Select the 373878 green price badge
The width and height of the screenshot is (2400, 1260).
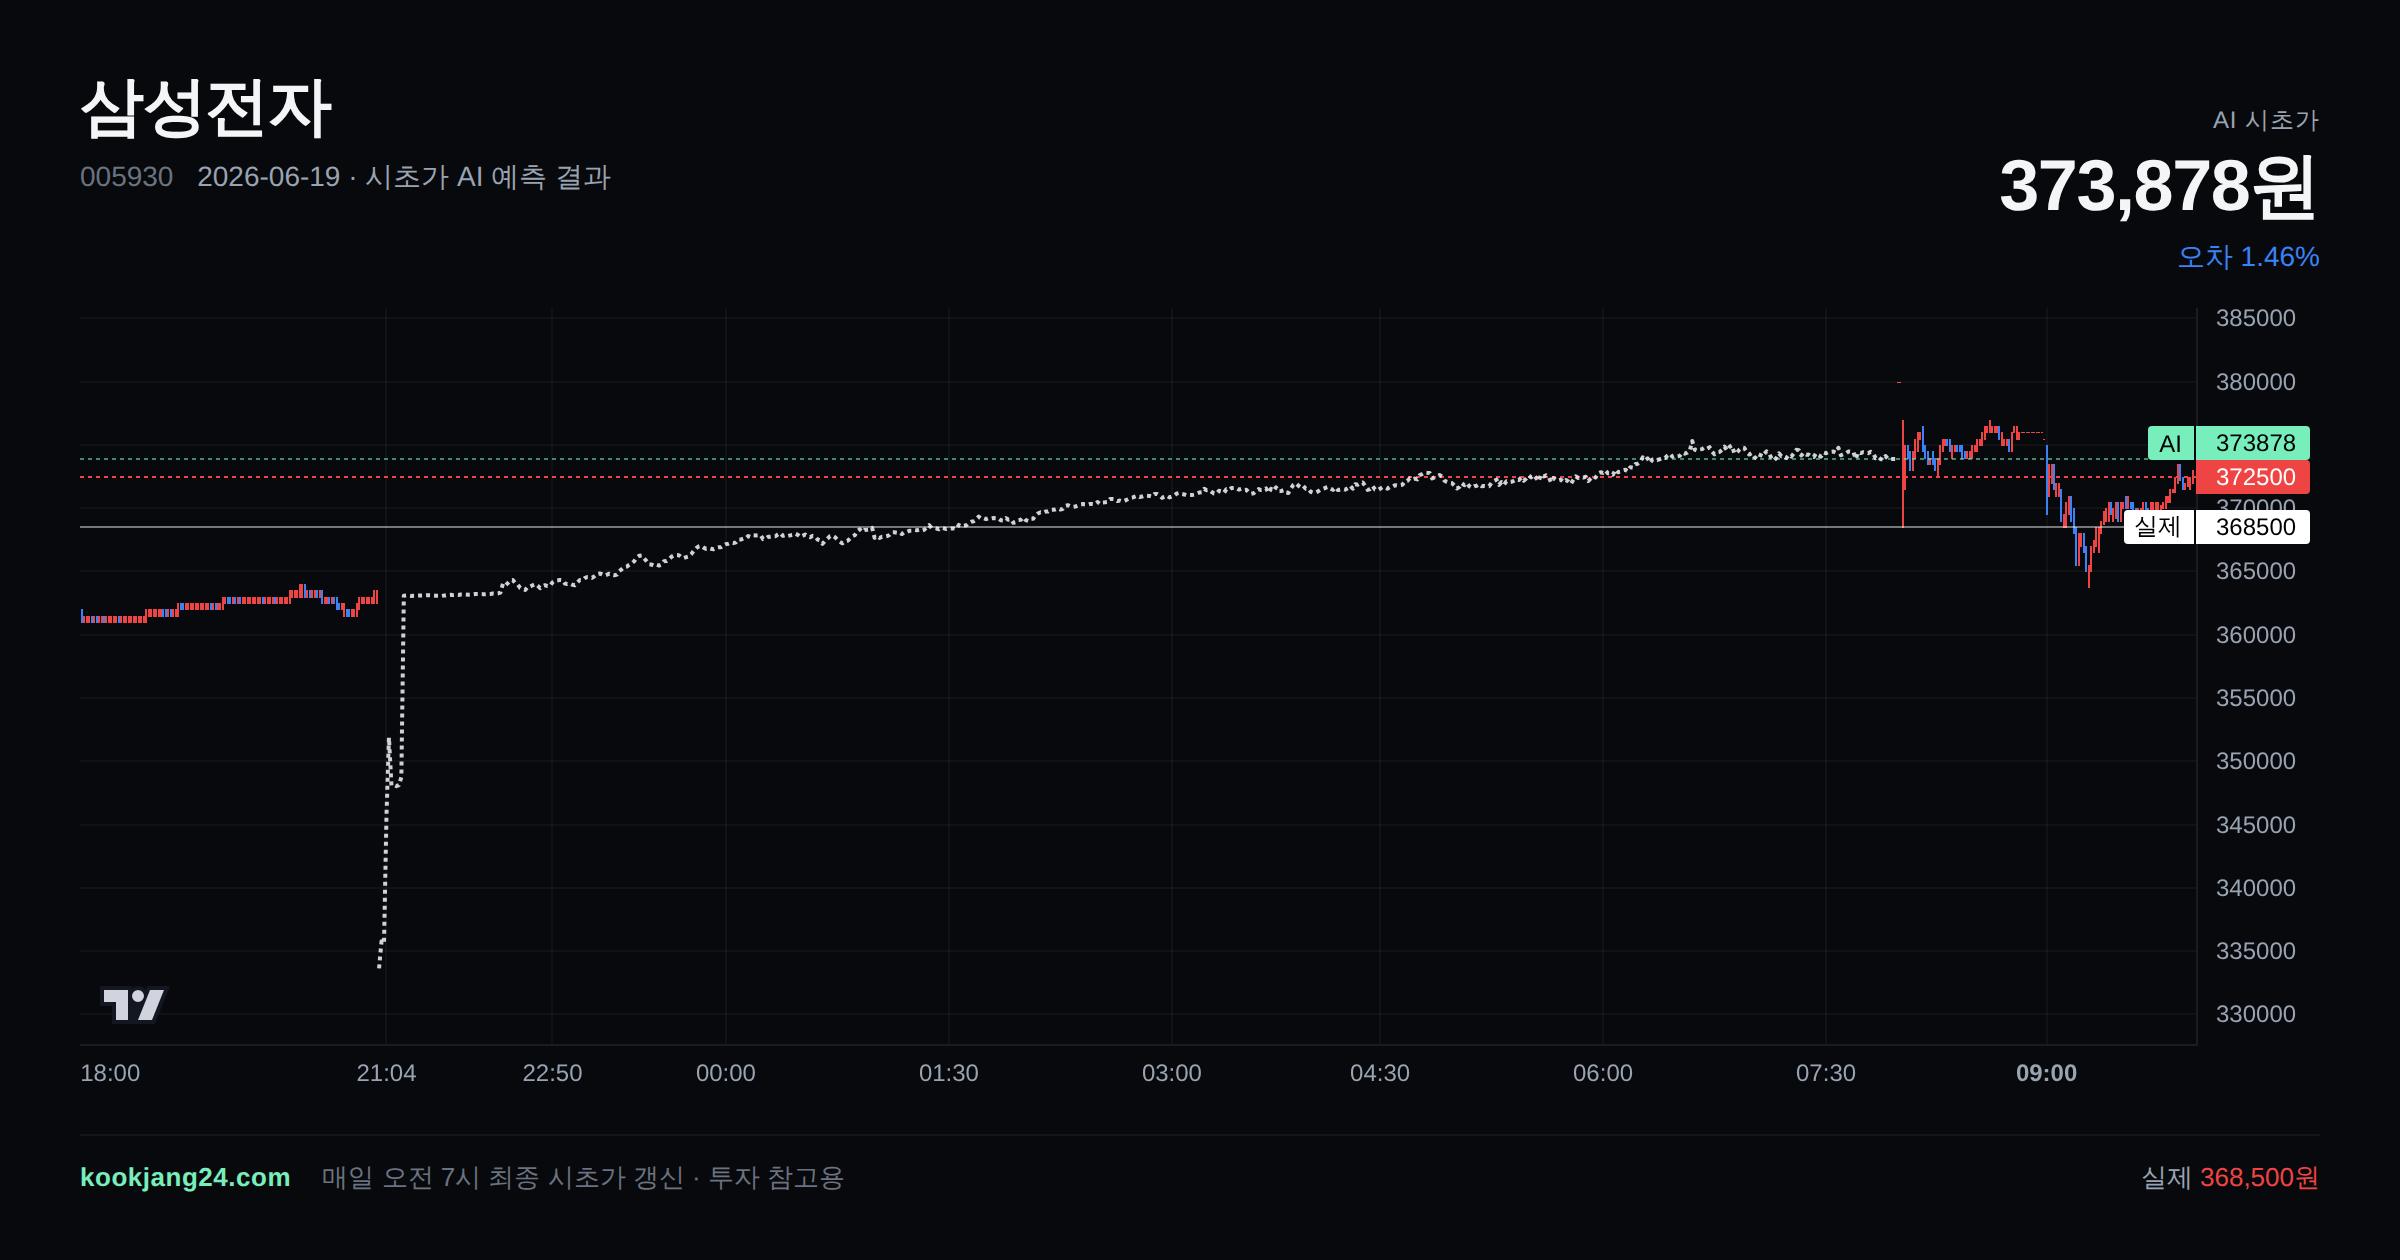(x=2254, y=443)
